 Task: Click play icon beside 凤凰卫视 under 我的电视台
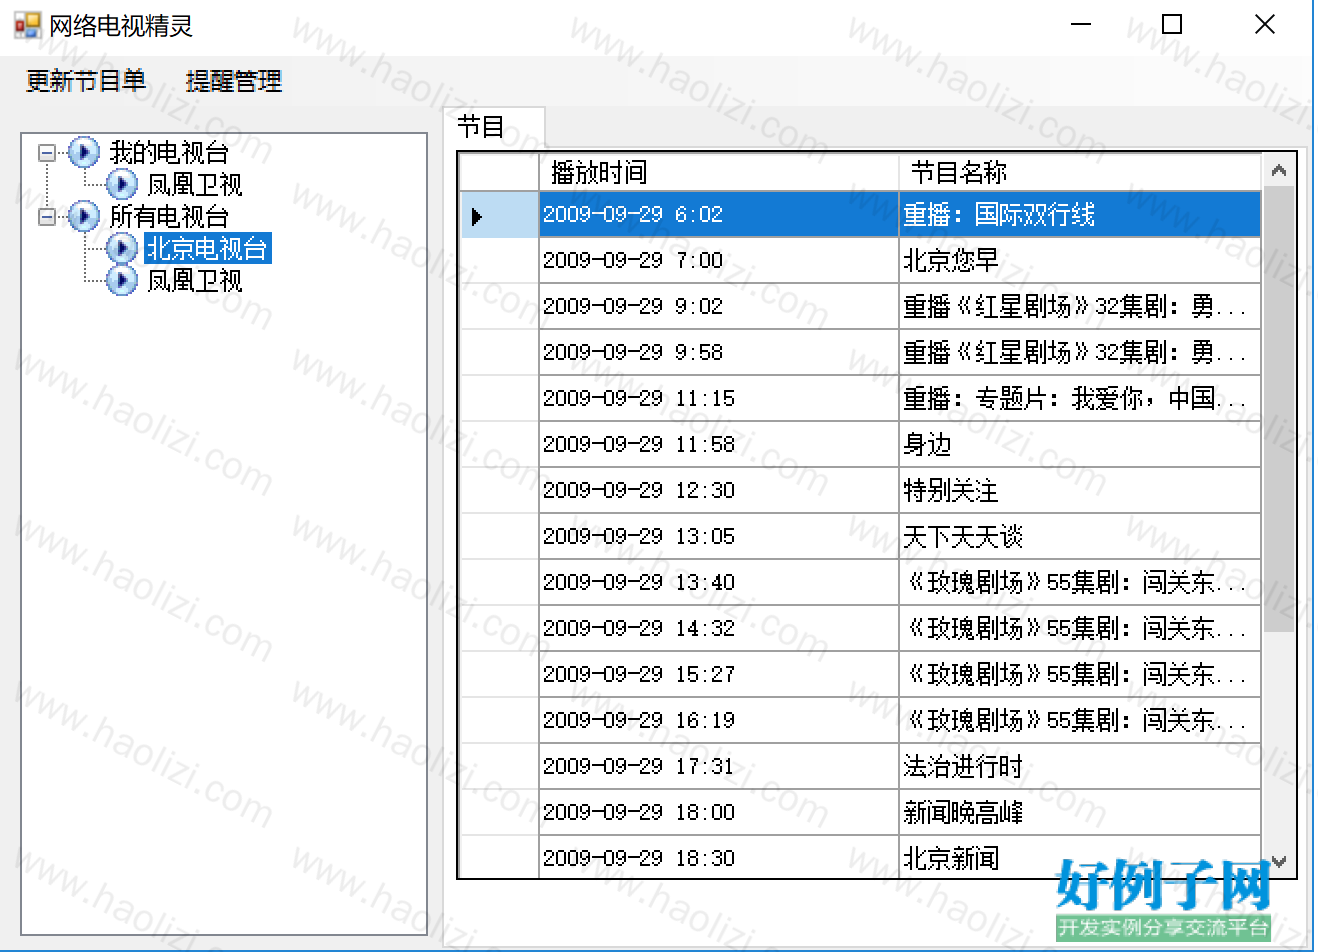(x=122, y=184)
